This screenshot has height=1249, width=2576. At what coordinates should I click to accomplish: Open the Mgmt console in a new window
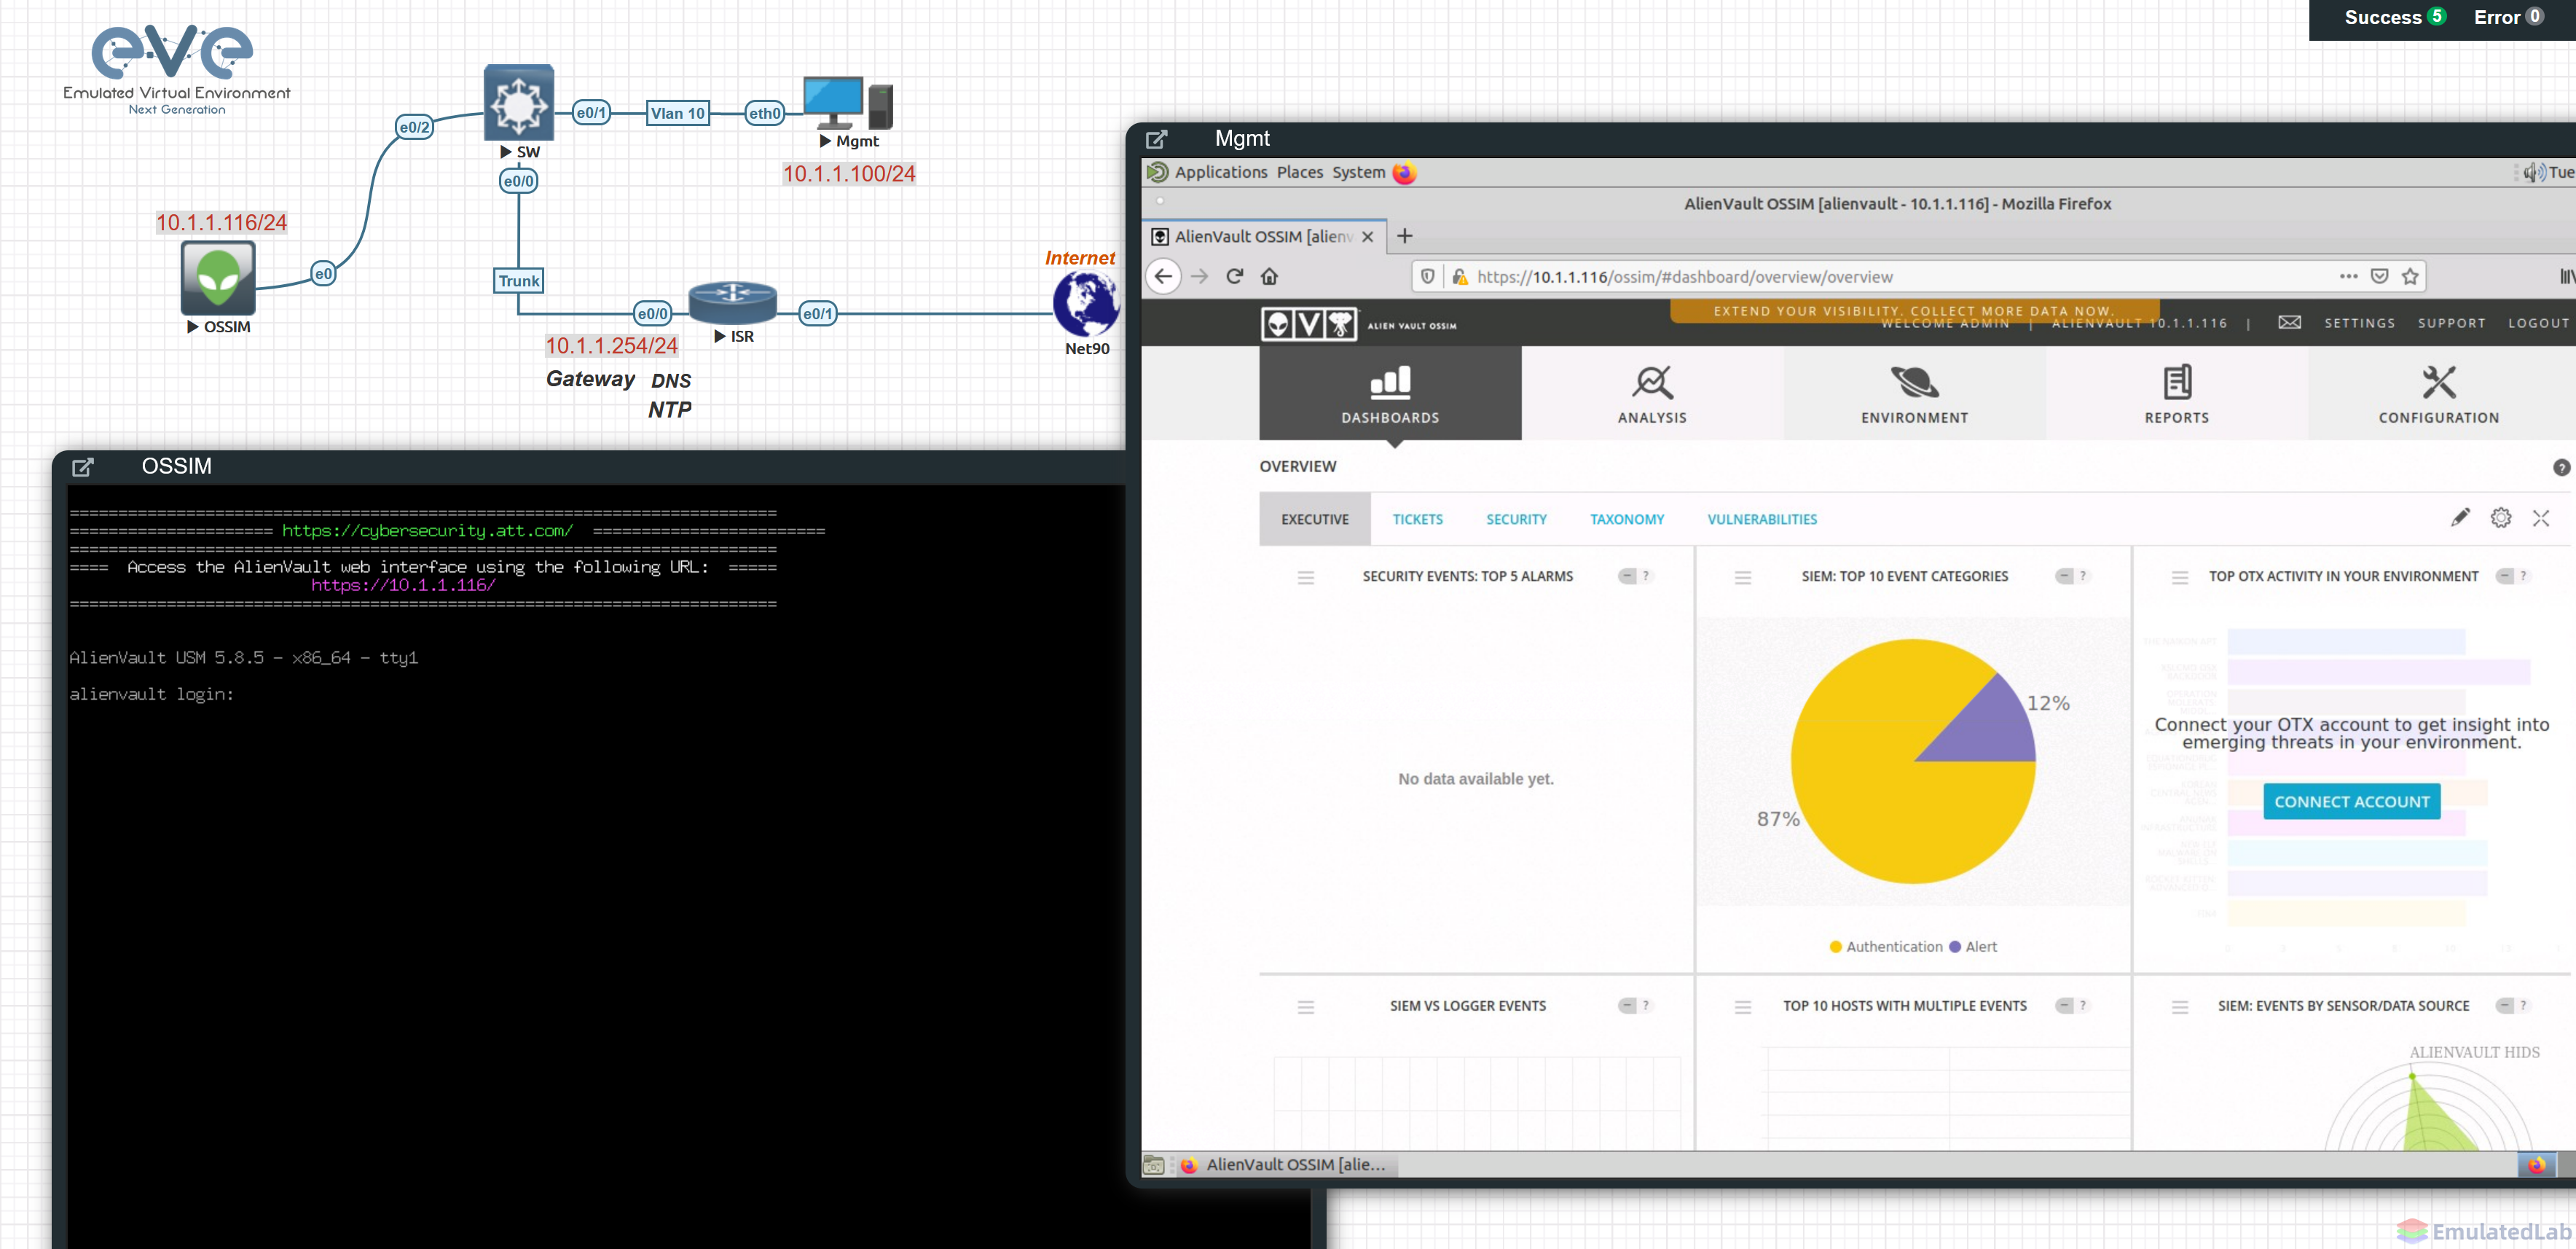pyautogui.click(x=1157, y=139)
